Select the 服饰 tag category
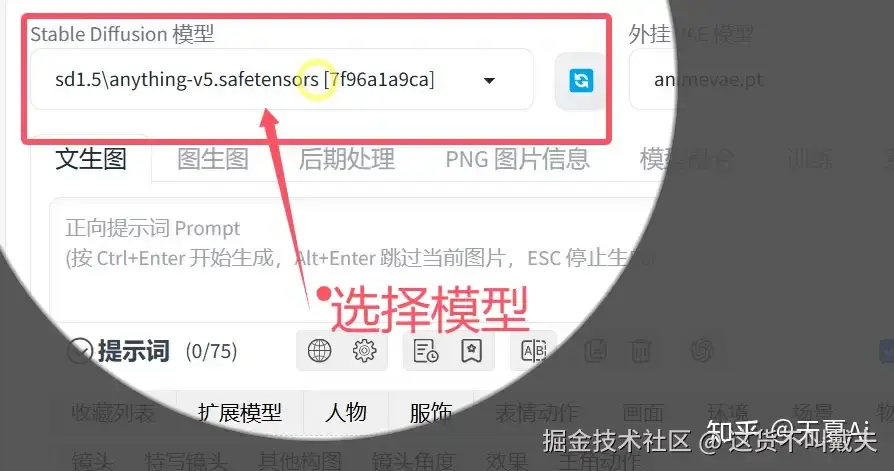The height and width of the screenshot is (471, 894). tap(431, 412)
